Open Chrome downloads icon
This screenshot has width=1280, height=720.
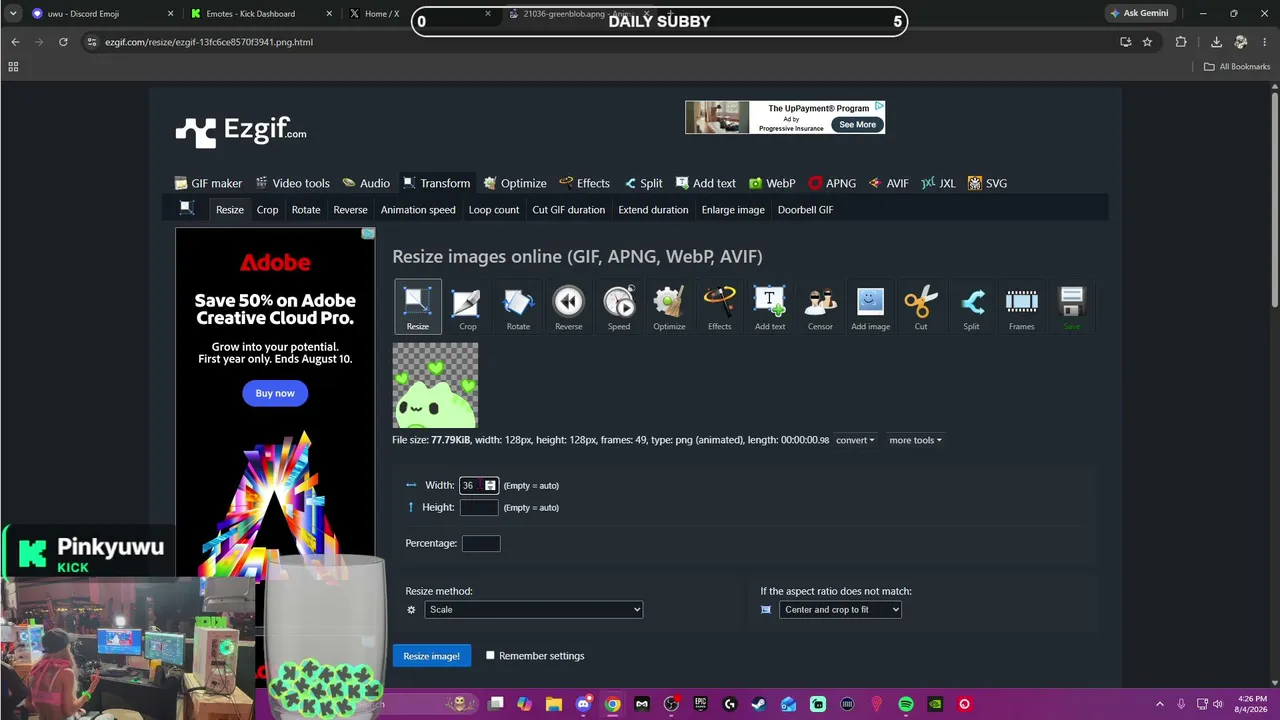pos(1216,42)
